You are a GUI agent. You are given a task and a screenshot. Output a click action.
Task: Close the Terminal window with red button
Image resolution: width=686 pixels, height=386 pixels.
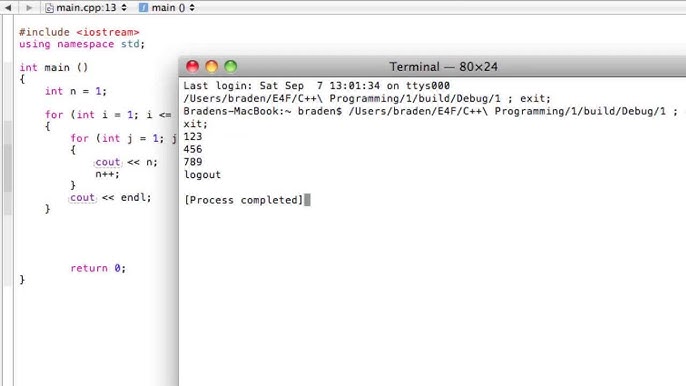192,67
